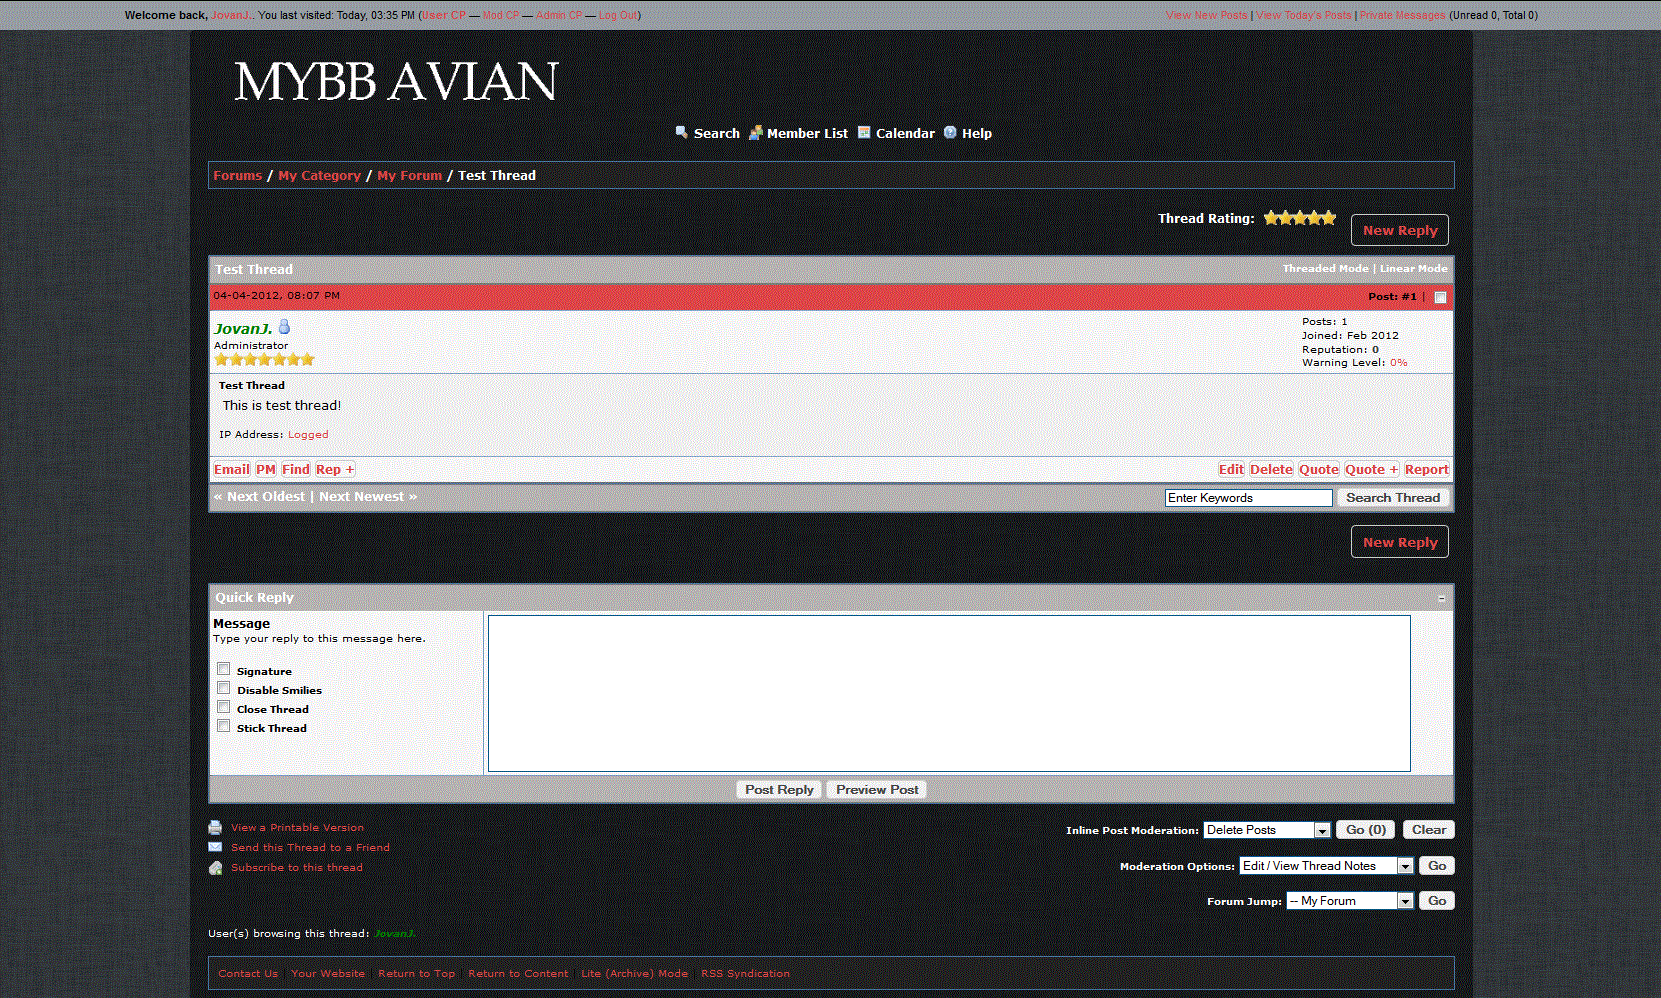
Task: Enable the Signature checkbox
Action: [224, 669]
